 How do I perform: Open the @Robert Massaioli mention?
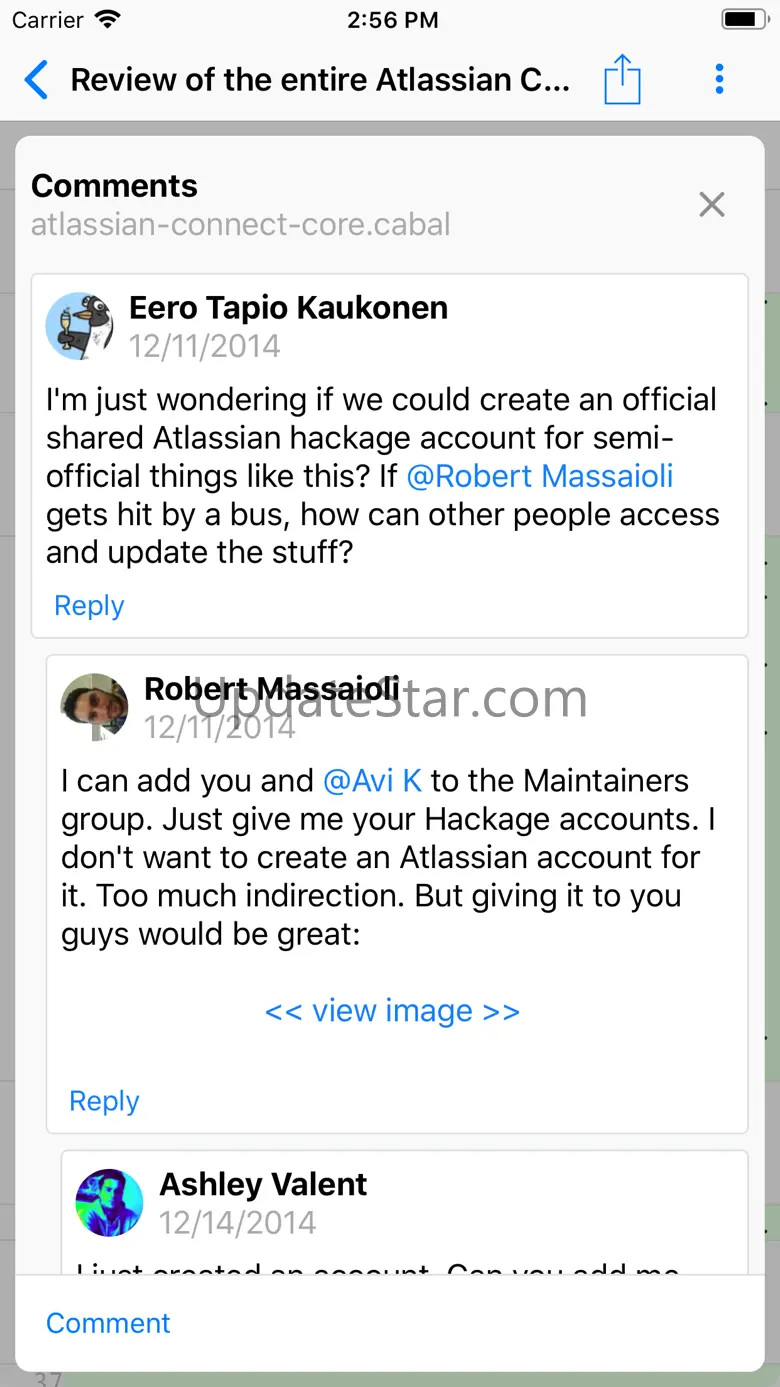pyautogui.click(x=540, y=476)
